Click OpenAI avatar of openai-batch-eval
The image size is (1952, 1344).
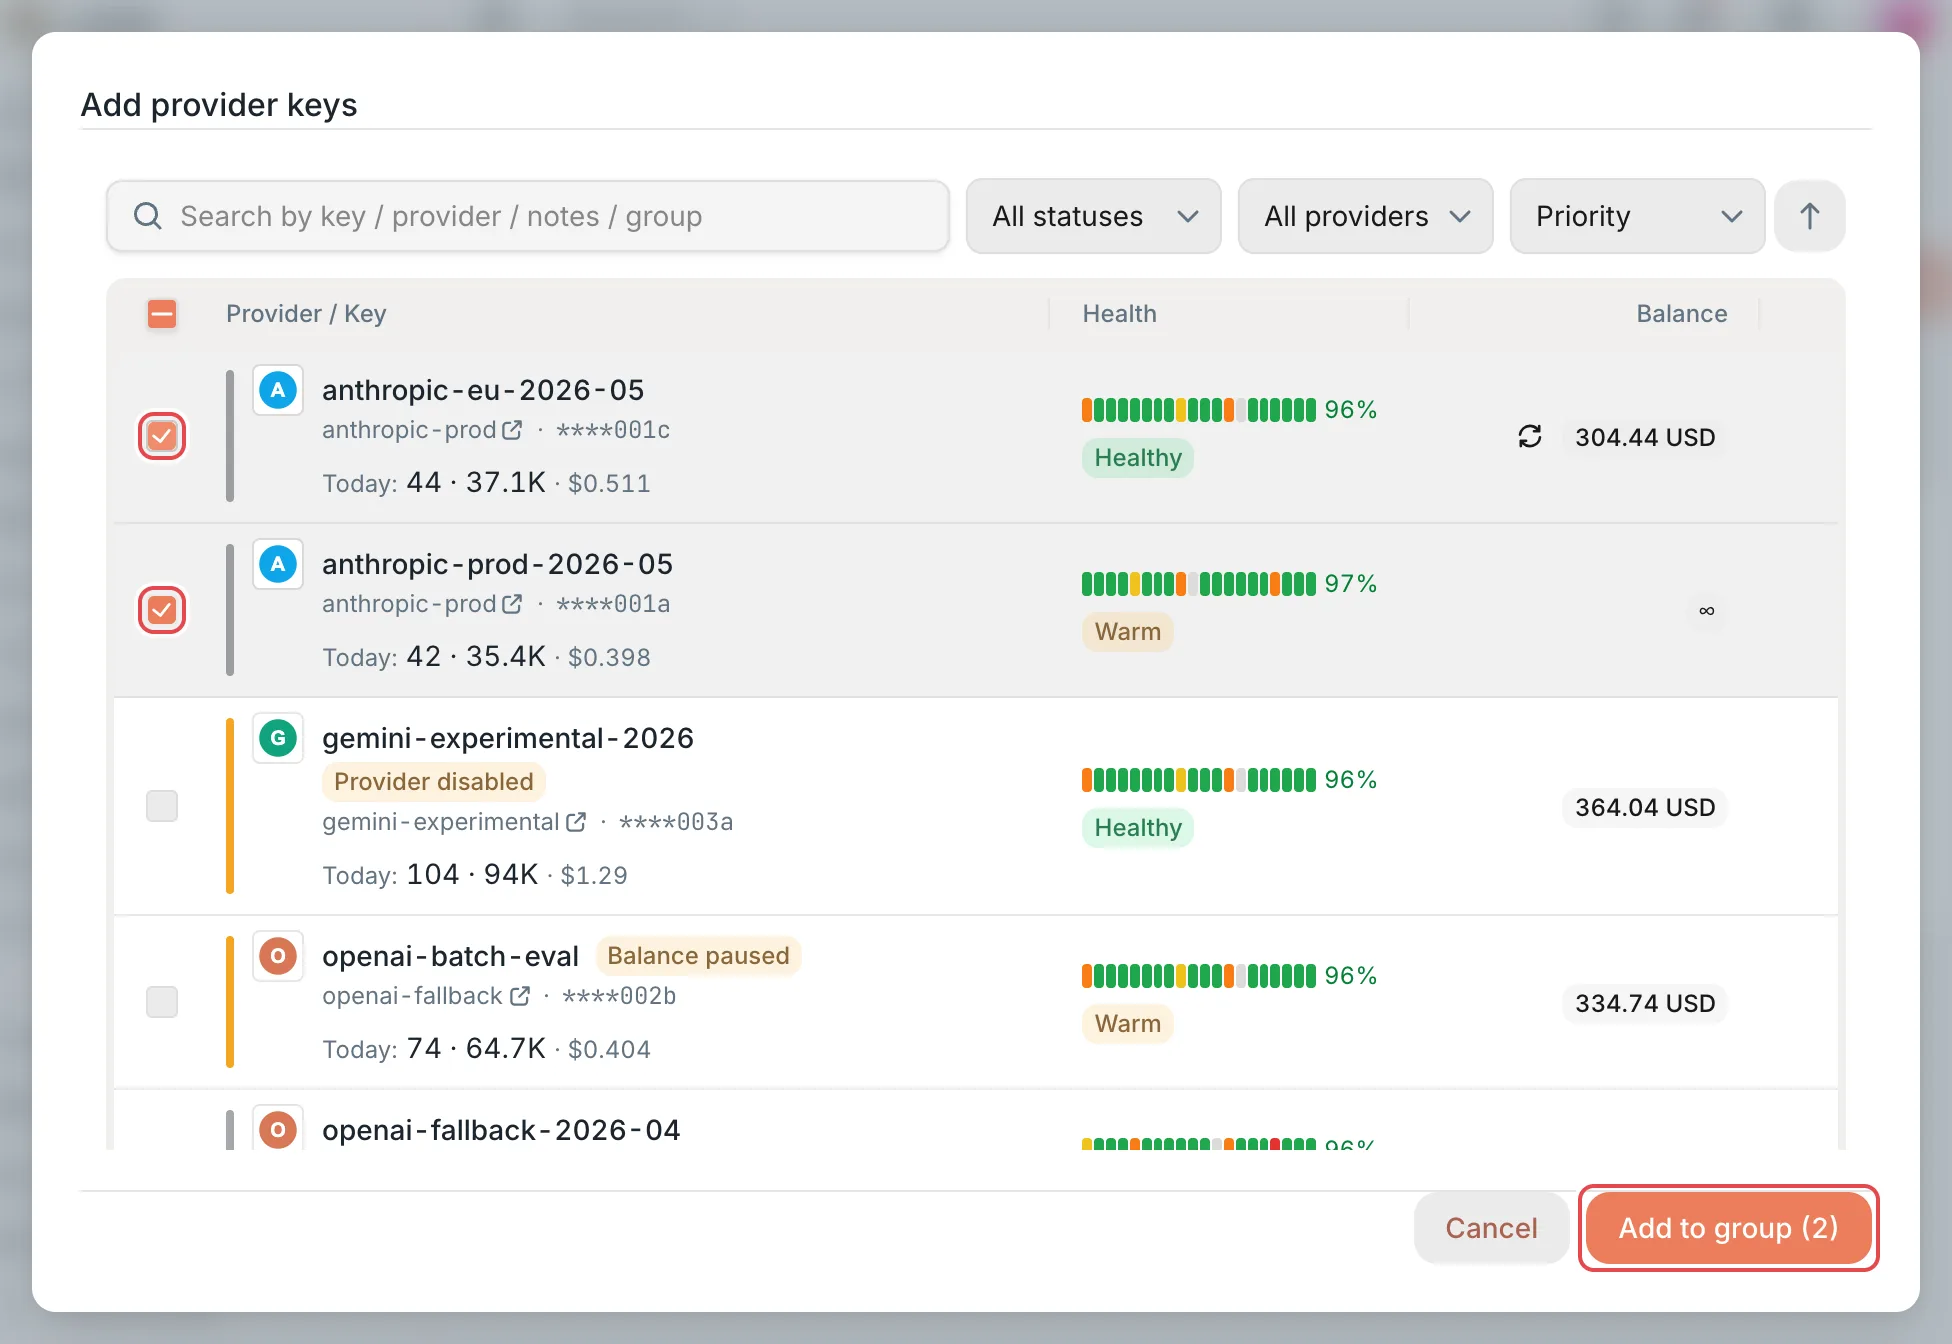[278, 956]
